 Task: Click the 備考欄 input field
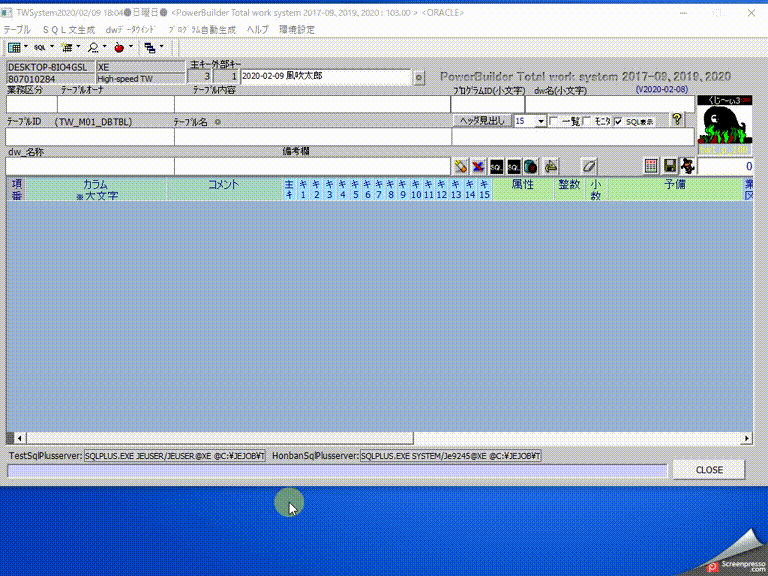[x=312, y=167]
